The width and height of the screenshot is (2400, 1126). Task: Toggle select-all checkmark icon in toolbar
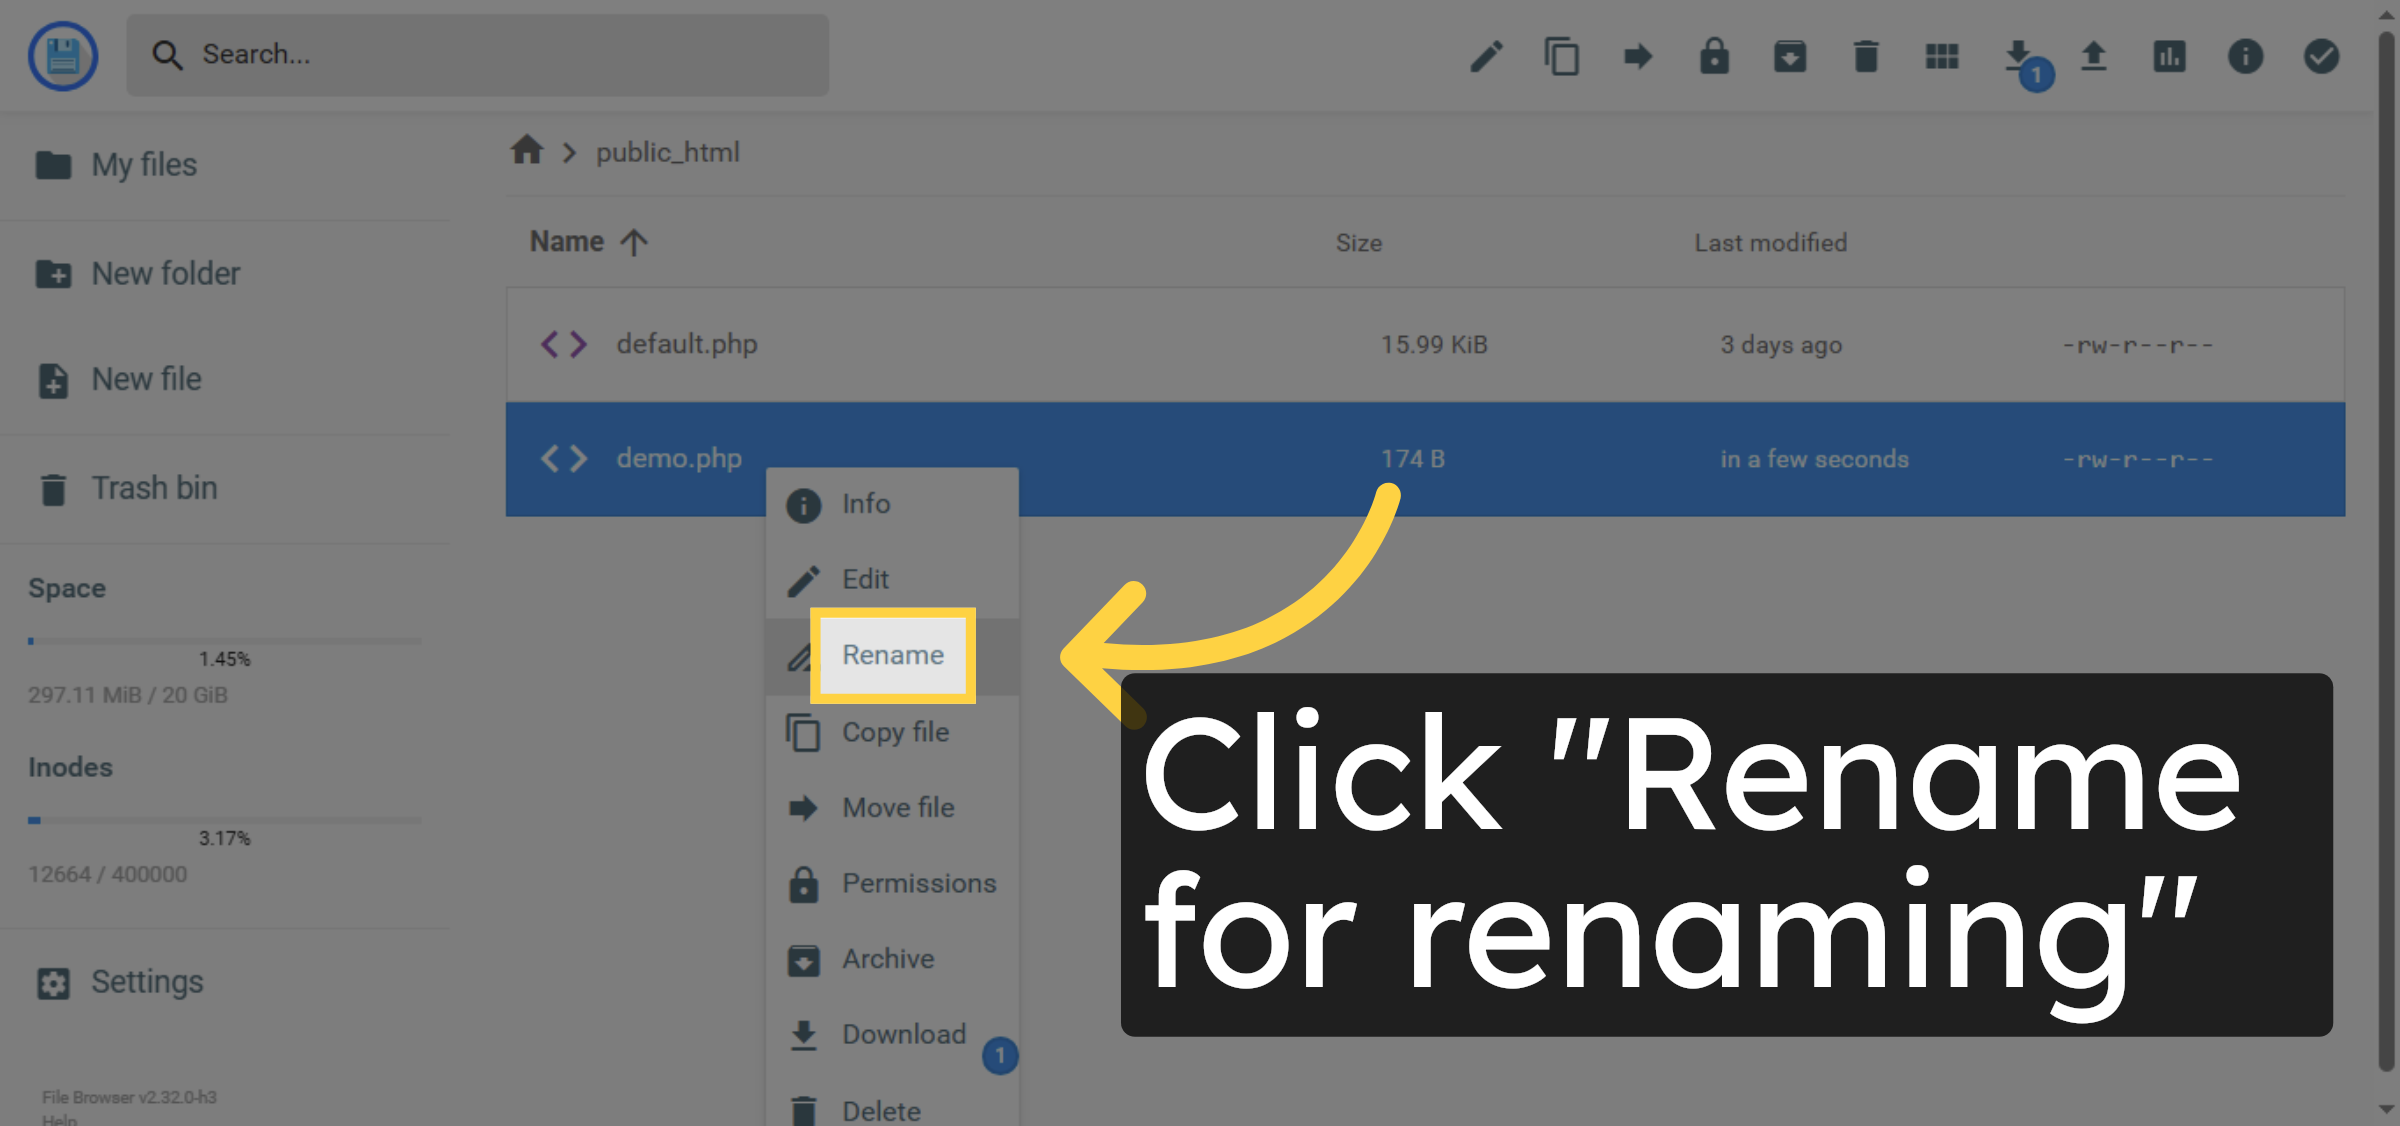point(2321,56)
